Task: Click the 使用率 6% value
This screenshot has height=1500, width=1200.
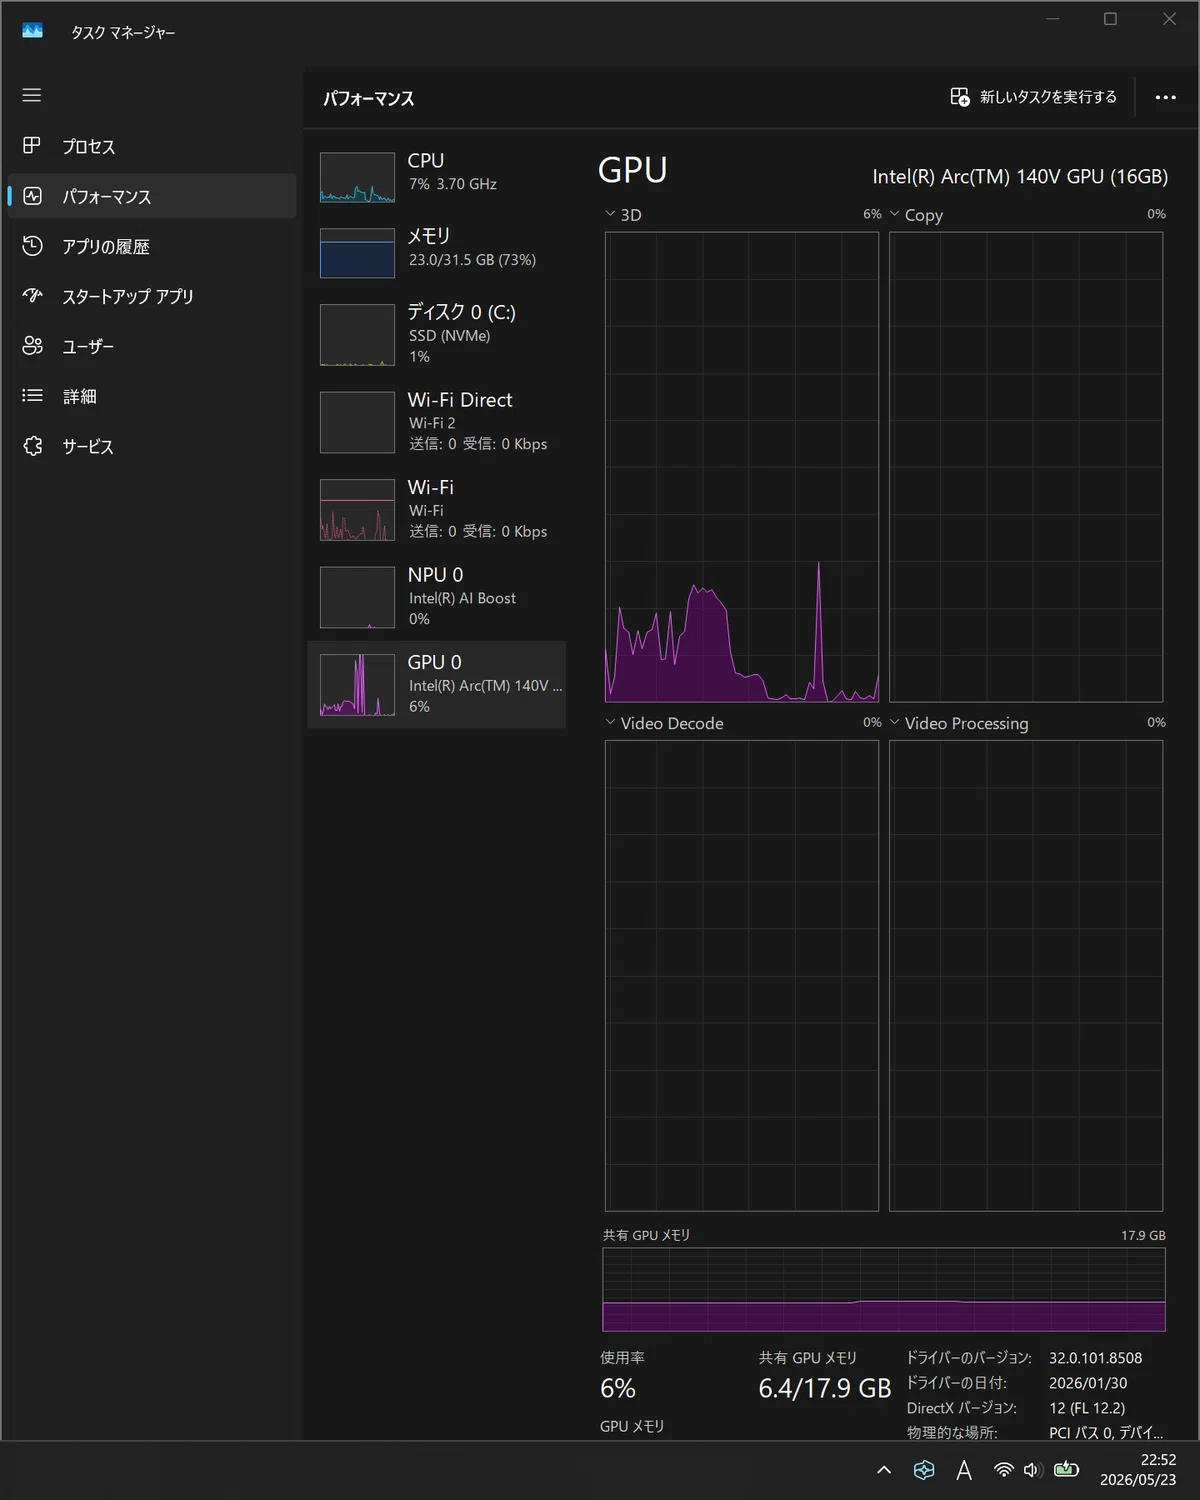Action: [618, 1388]
